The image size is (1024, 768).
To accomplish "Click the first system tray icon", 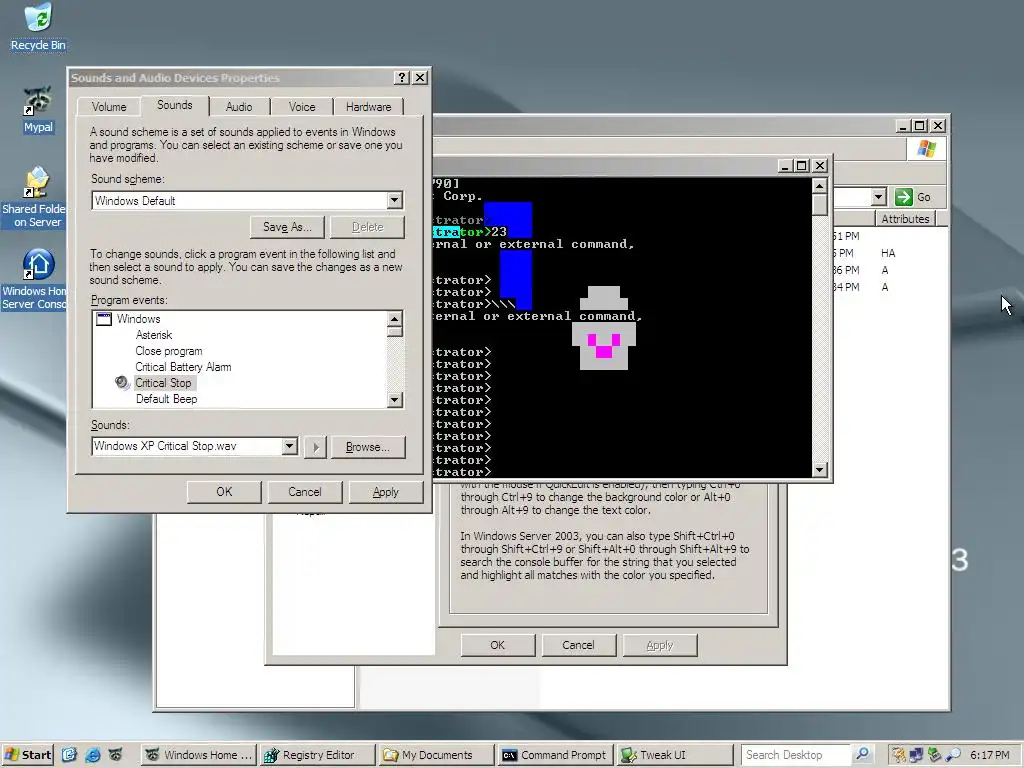I will click(899, 754).
